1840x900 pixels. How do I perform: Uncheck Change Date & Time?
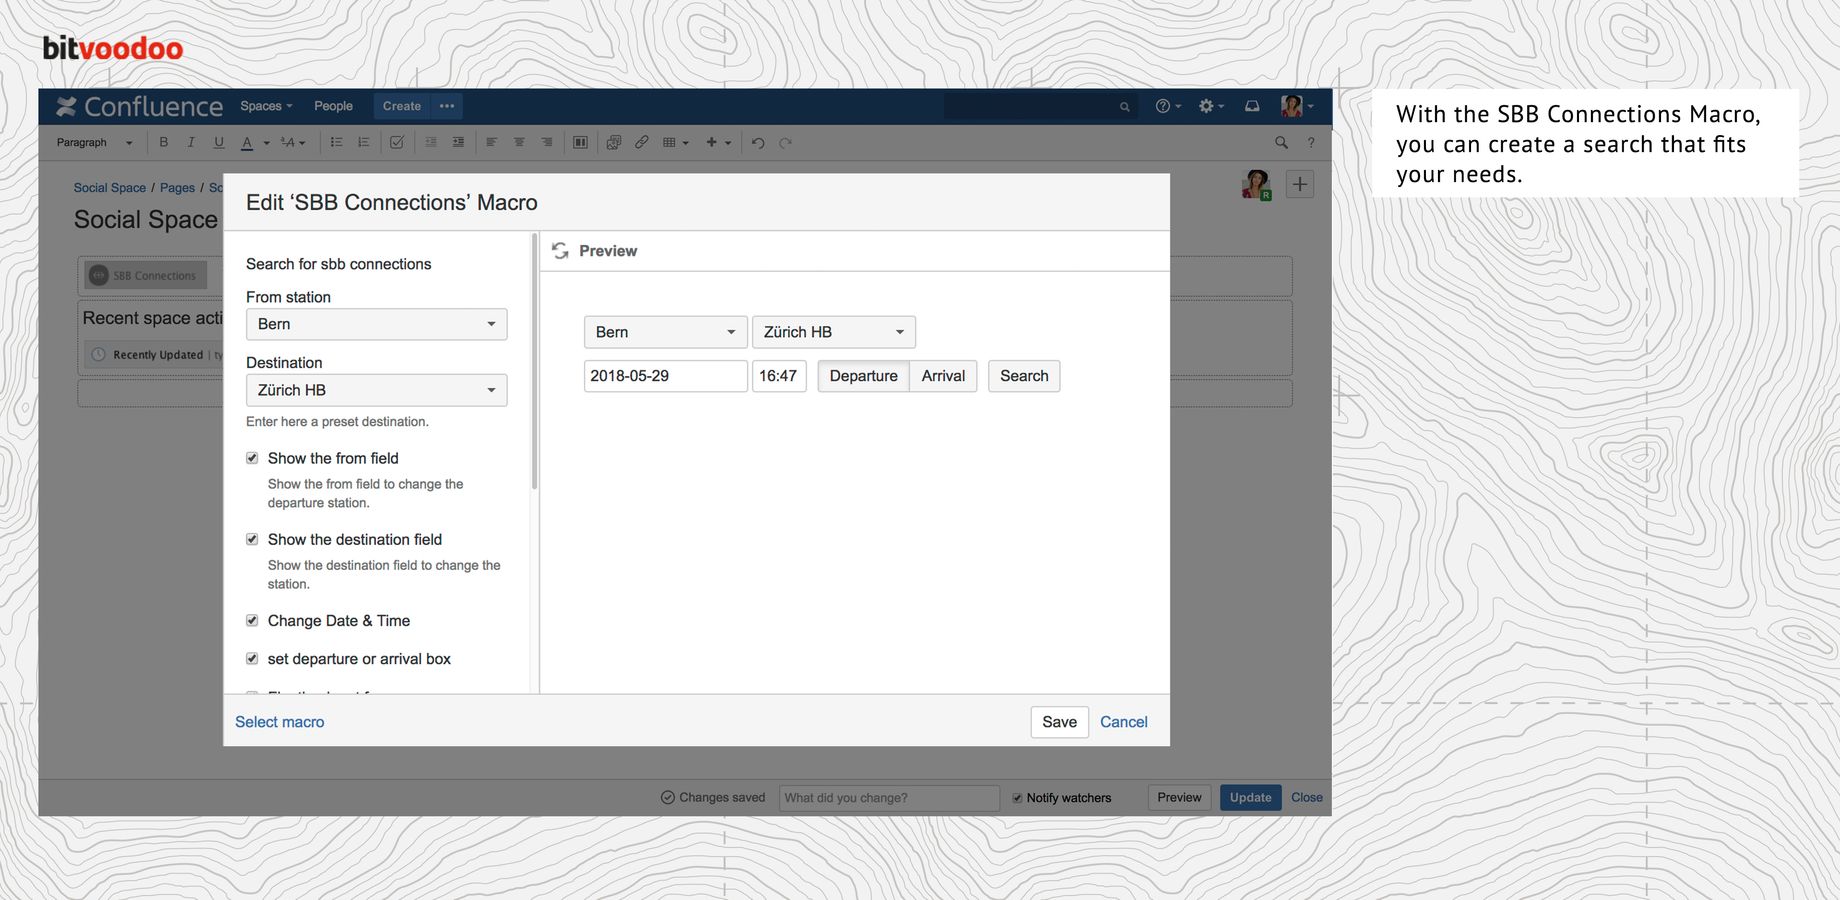tap(252, 620)
